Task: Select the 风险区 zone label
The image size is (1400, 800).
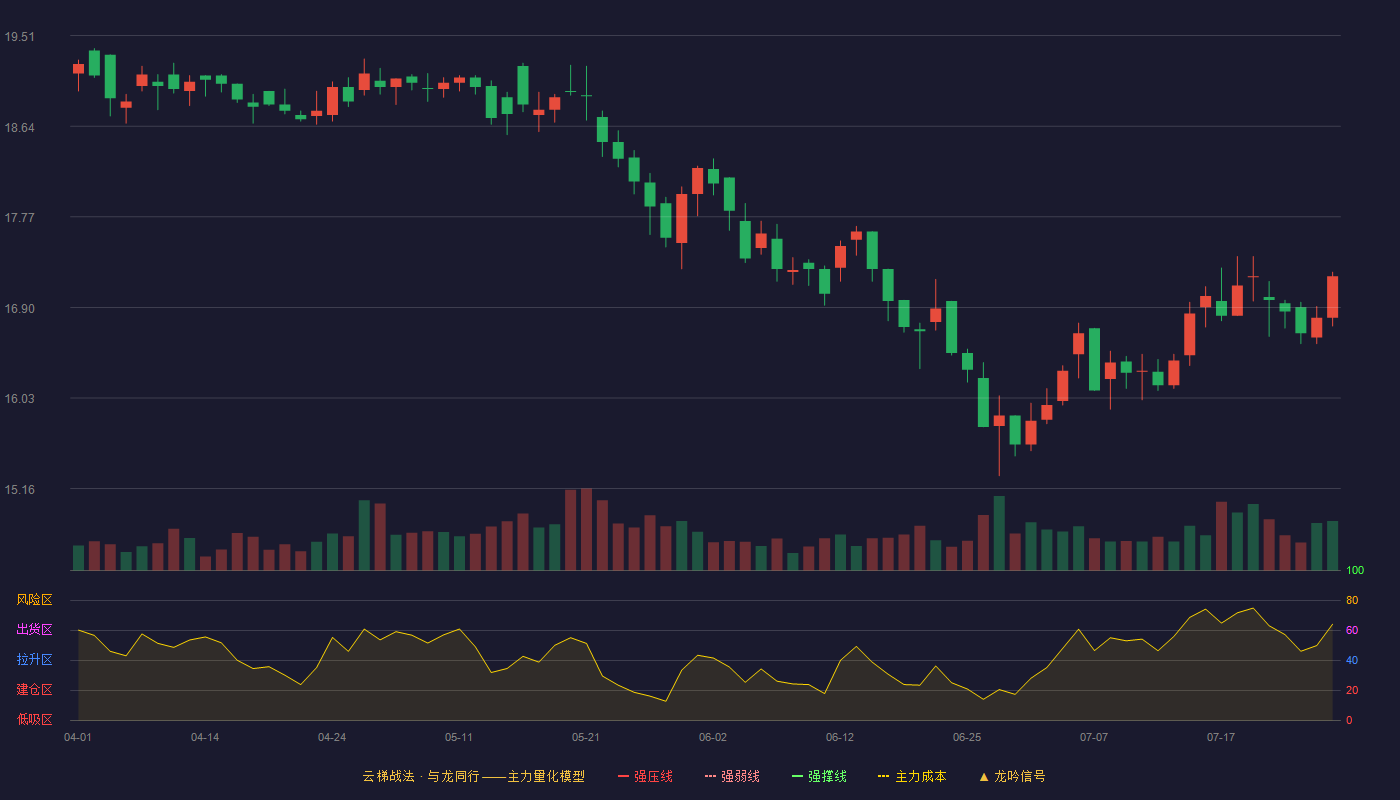Action: (34, 600)
